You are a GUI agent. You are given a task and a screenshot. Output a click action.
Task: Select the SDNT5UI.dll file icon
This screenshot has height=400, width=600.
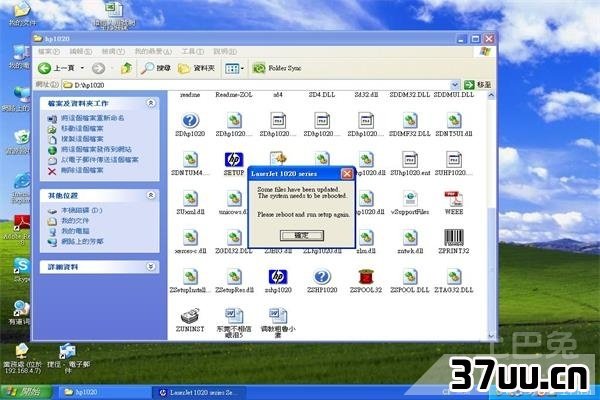coord(454,121)
